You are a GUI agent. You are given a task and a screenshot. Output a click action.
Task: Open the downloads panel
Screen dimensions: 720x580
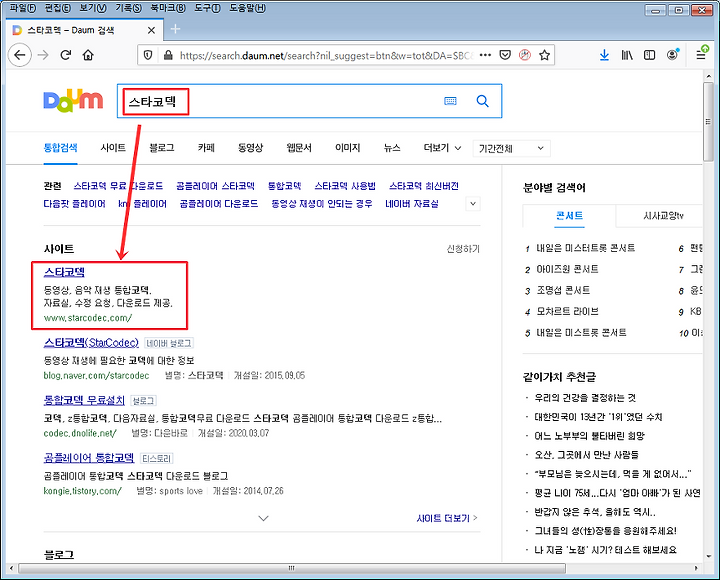tap(604, 55)
